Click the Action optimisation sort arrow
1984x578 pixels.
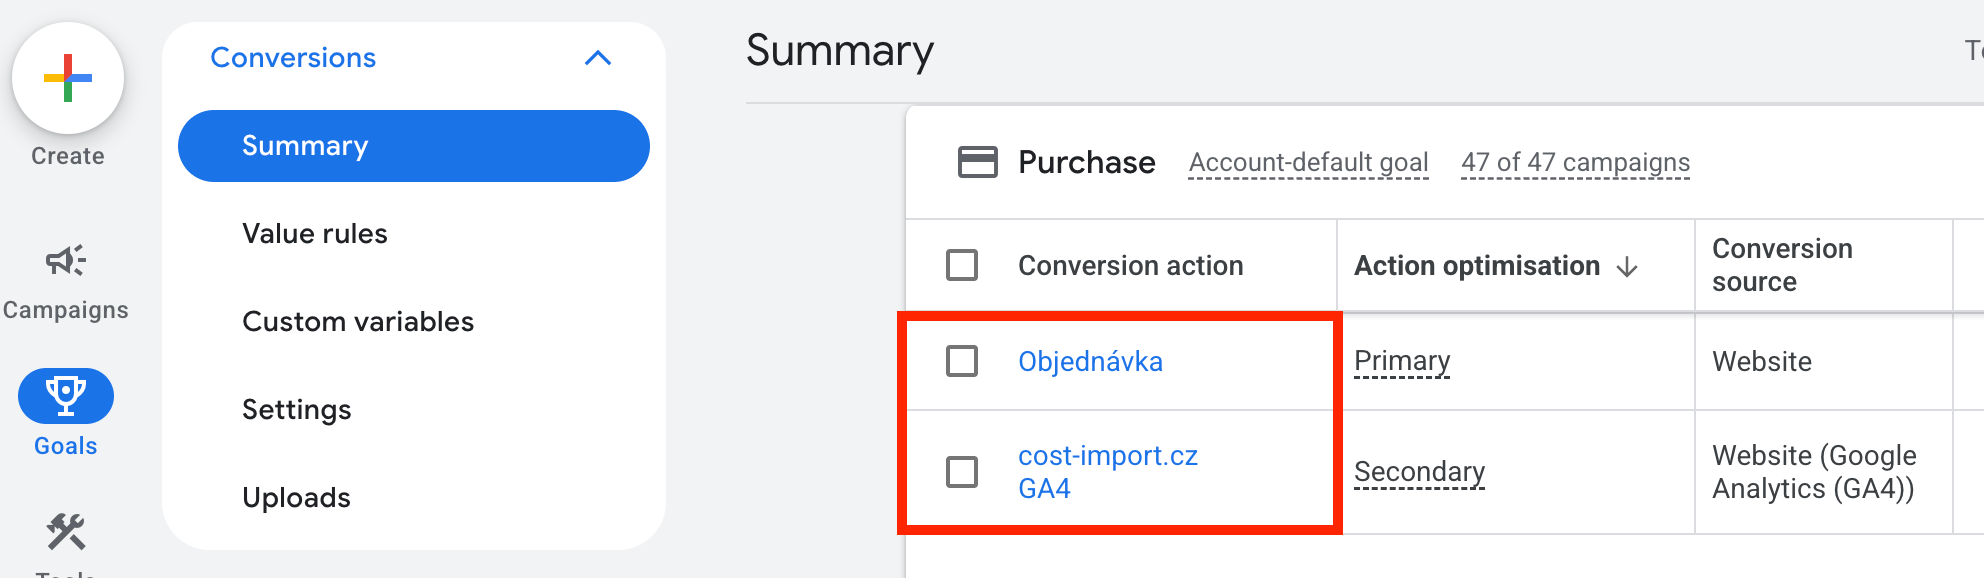tap(1627, 266)
